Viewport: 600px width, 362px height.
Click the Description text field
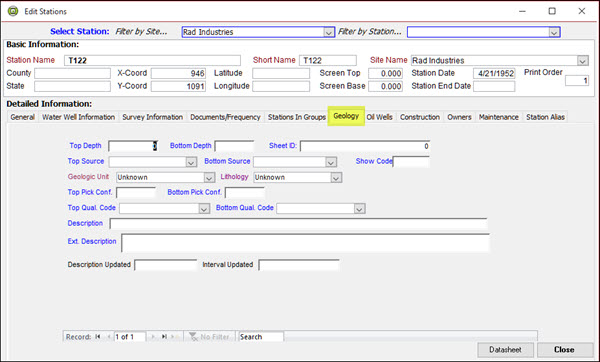coord(298,224)
